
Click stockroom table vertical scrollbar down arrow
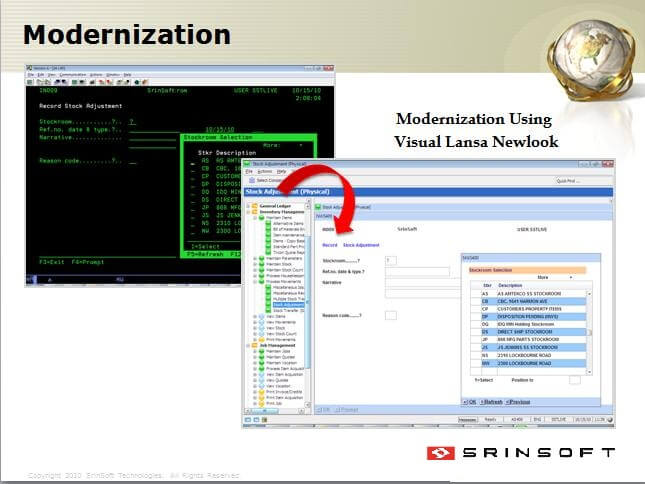pyautogui.click(x=589, y=371)
